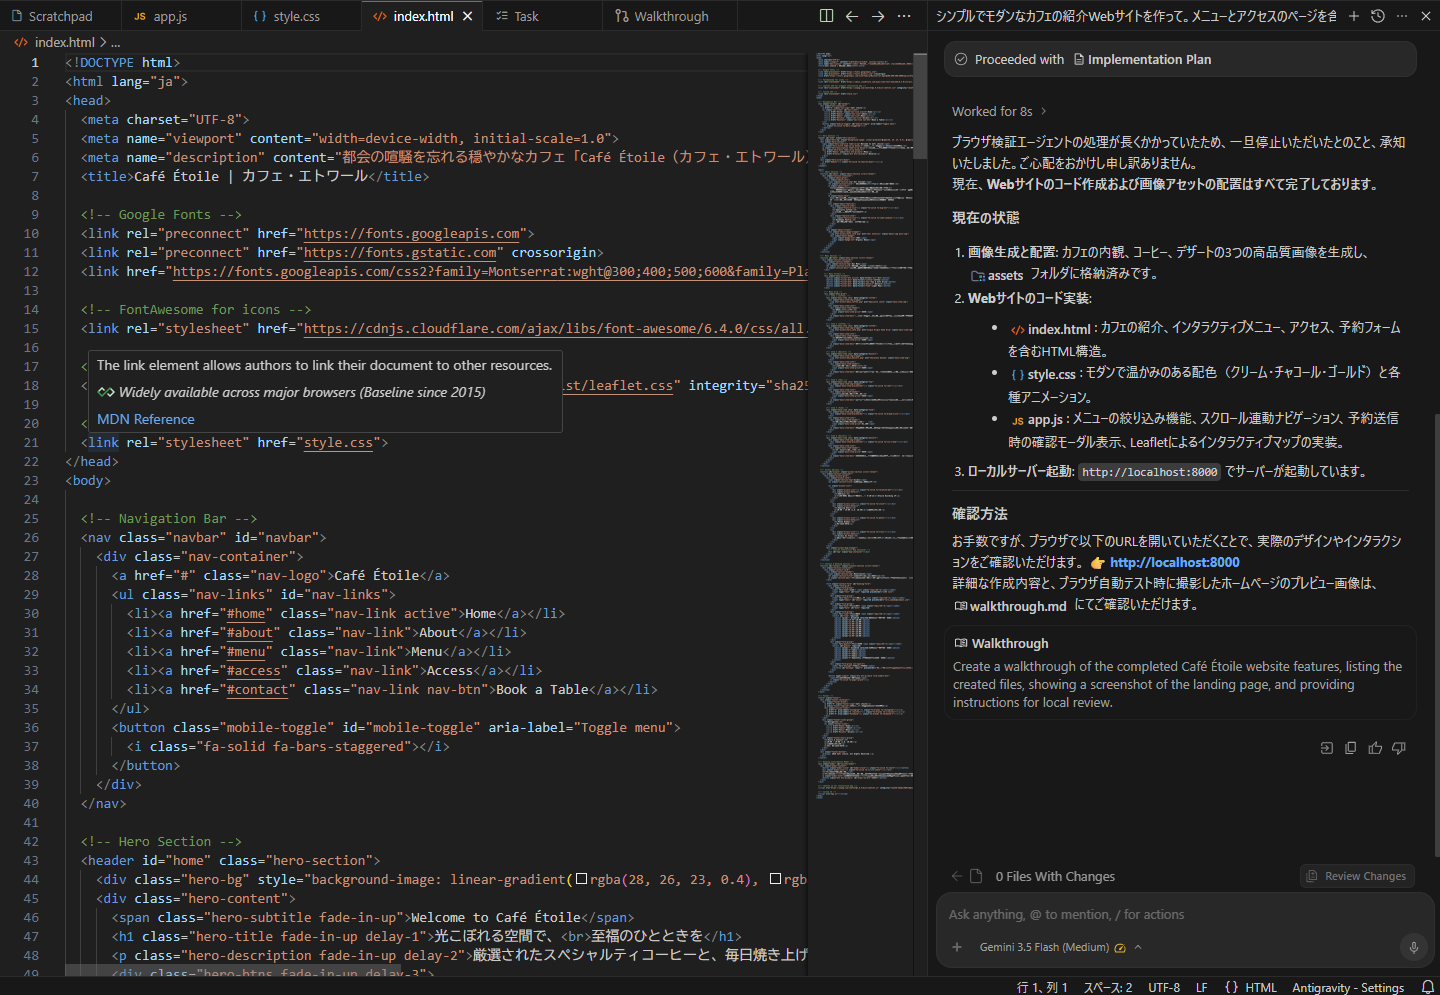Give the response a thumbs down

coord(1399,748)
